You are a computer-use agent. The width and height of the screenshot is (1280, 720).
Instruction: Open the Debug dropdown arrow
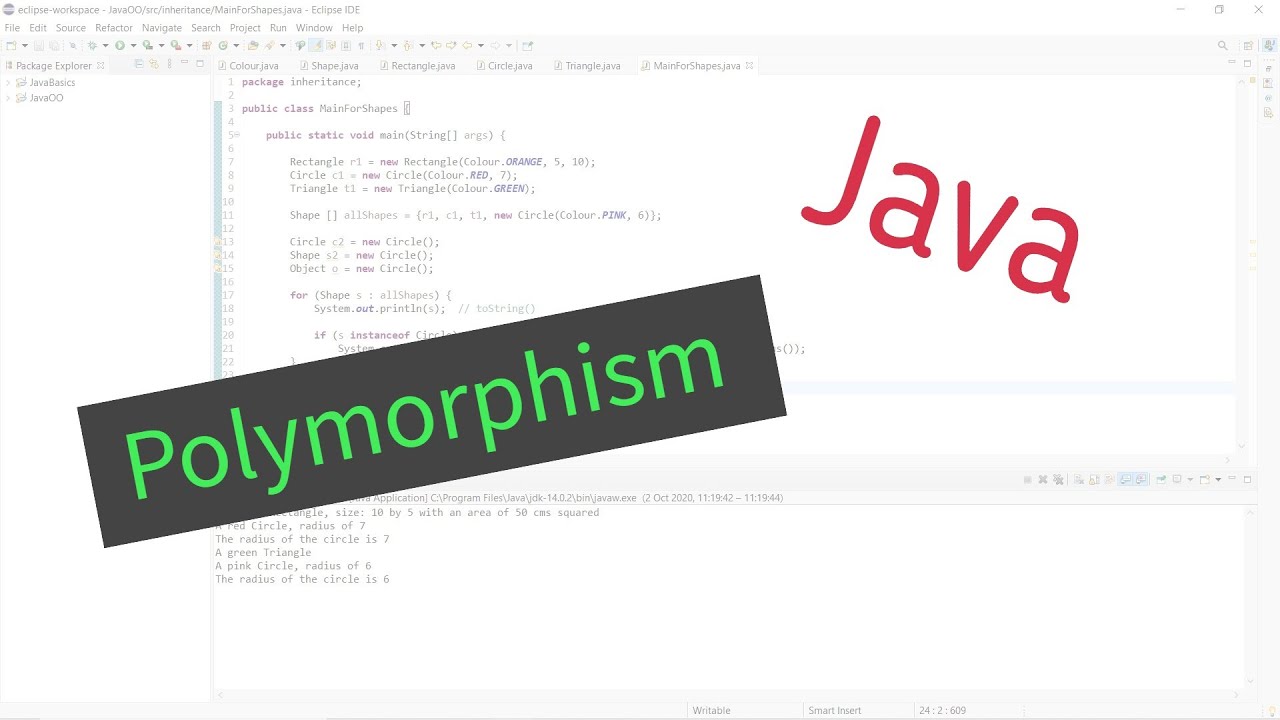tap(105, 45)
